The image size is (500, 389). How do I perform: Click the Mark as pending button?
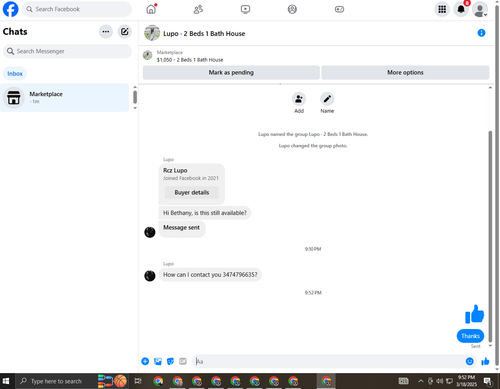pos(231,72)
